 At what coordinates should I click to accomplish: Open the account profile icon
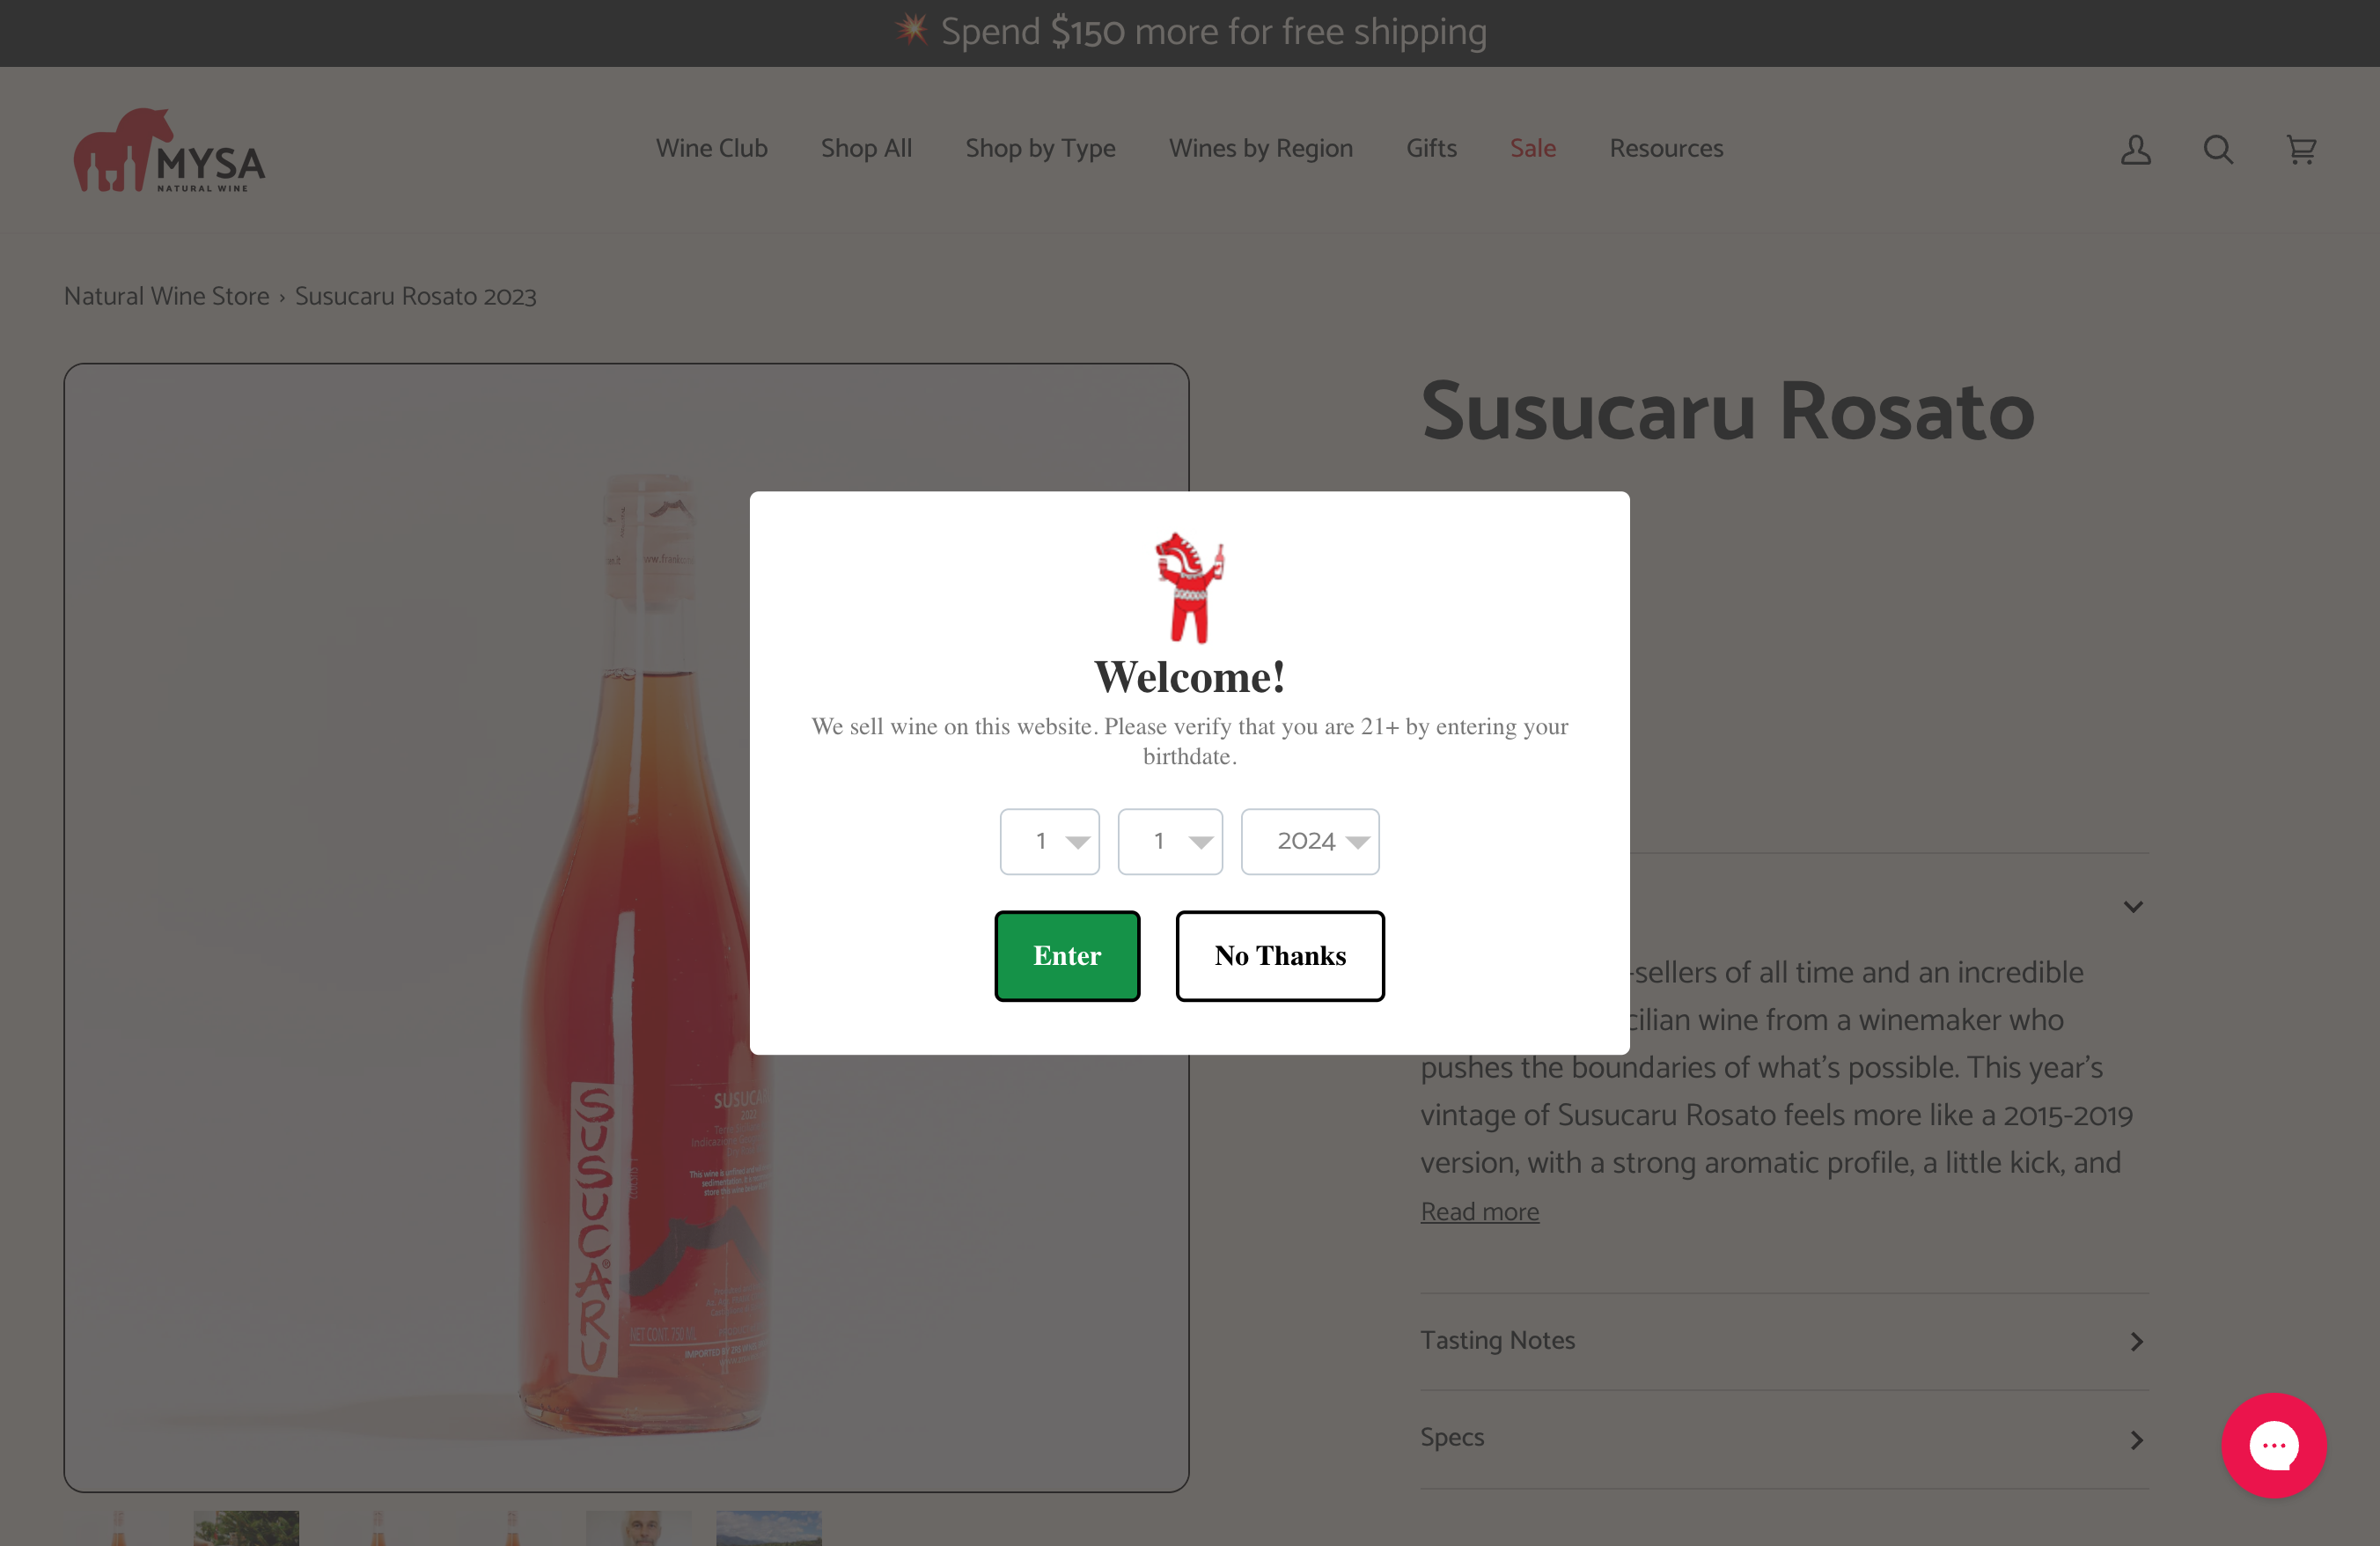[x=2135, y=150]
